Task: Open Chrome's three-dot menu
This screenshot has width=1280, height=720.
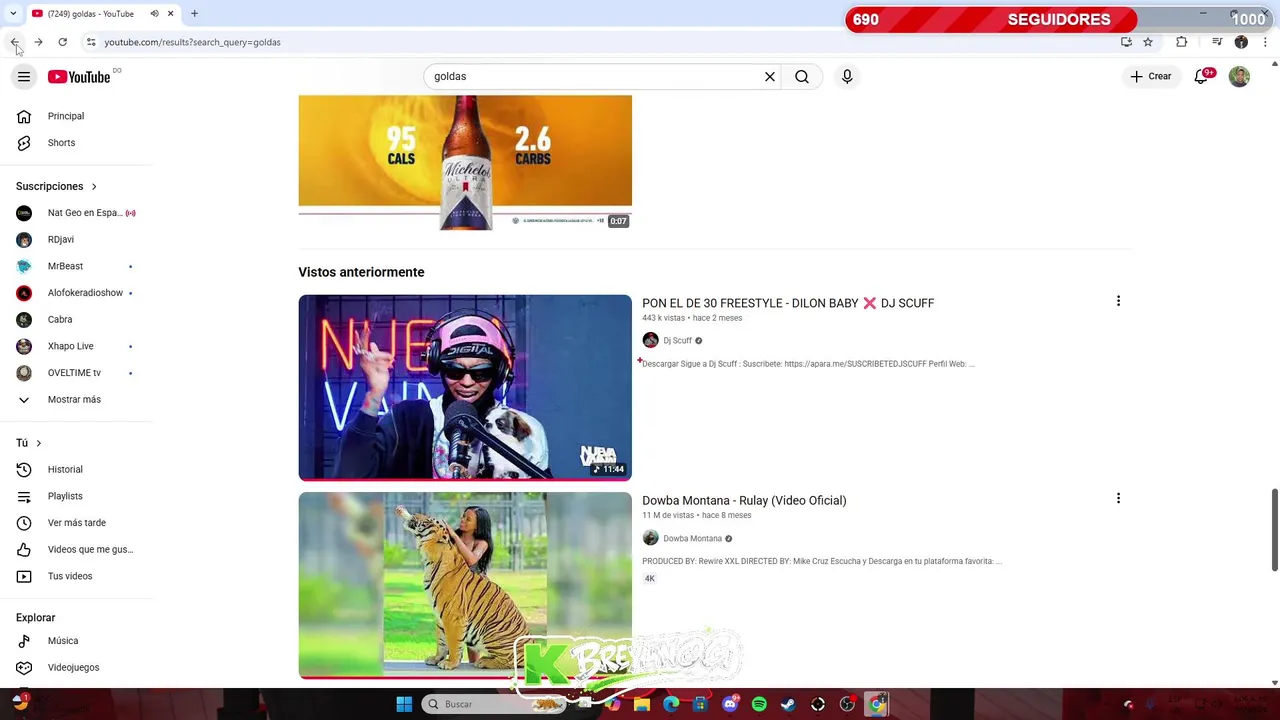Action: (1265, 42)
